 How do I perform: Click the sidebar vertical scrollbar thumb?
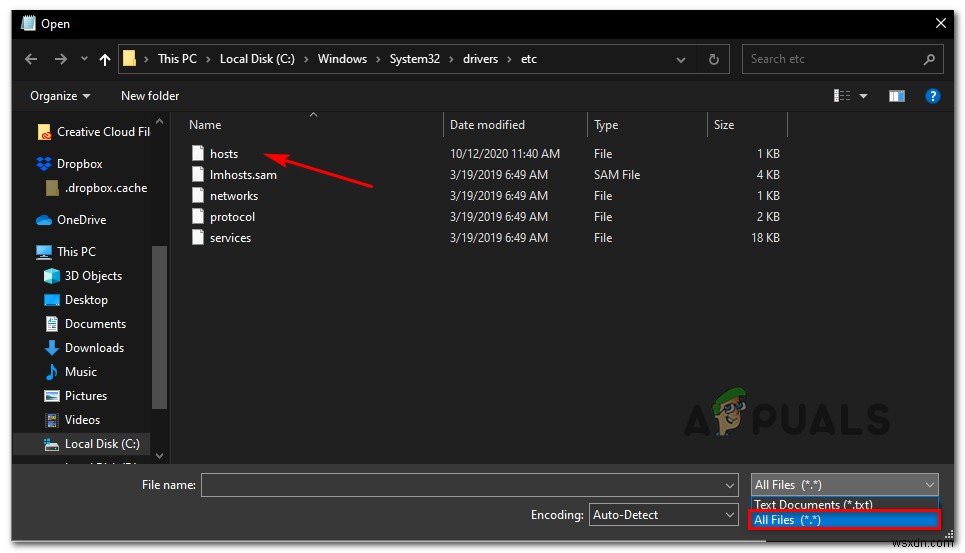pos(159,327)
